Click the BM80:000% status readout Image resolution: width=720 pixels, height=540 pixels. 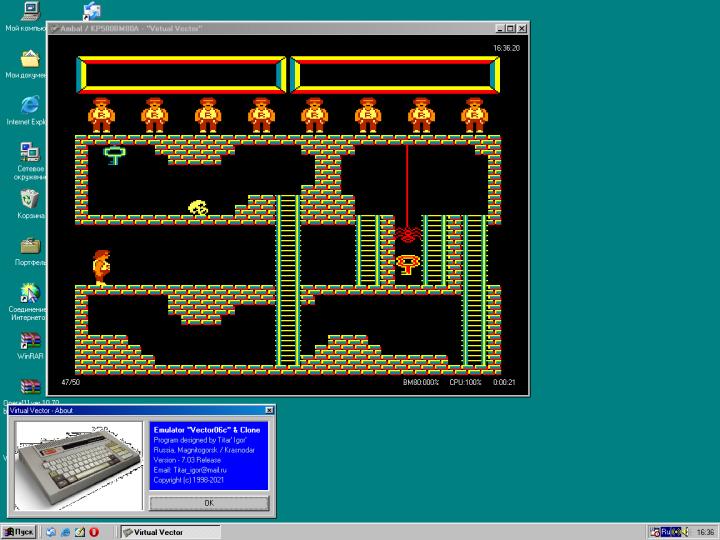click(x=421, y=382)
